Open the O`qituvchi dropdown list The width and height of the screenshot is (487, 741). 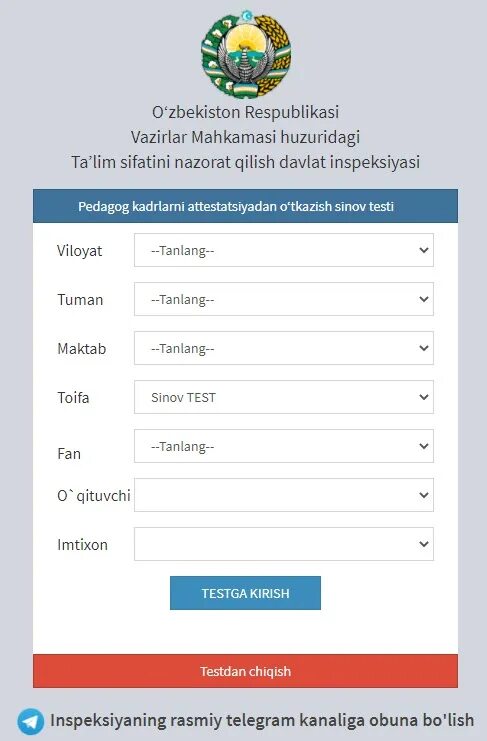pyautogui.click(x=283, y=495)
